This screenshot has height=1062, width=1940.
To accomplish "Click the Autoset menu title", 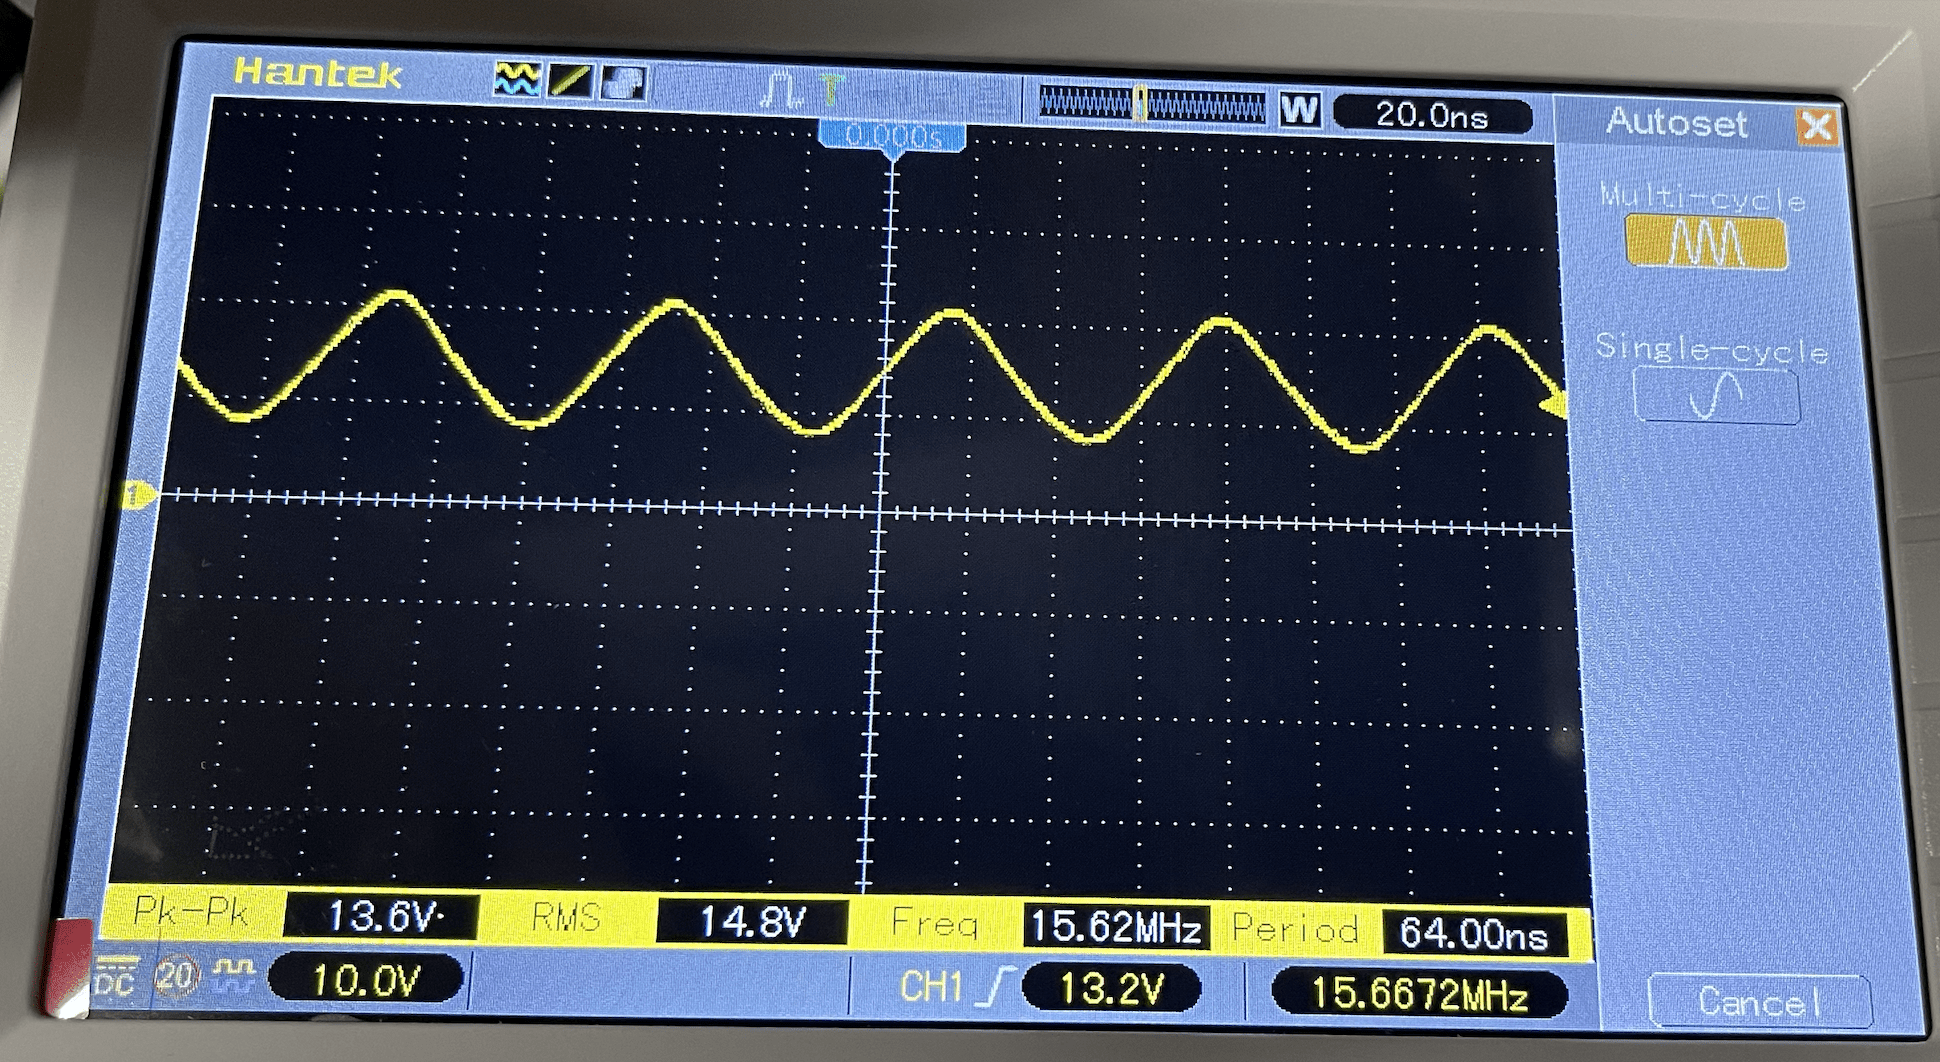I will 1677,123.
